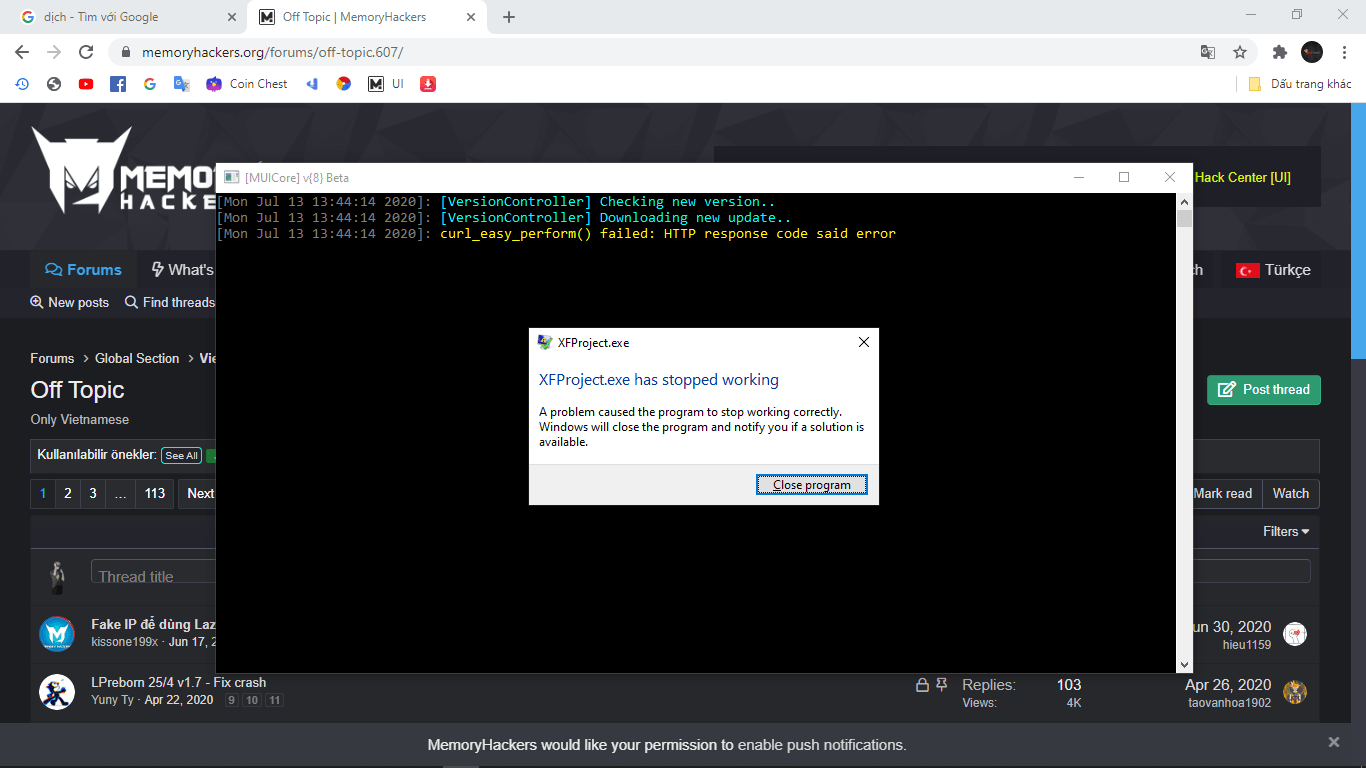
Task: Open the globe bookmark icon
Action: click(x=54, y=84)
